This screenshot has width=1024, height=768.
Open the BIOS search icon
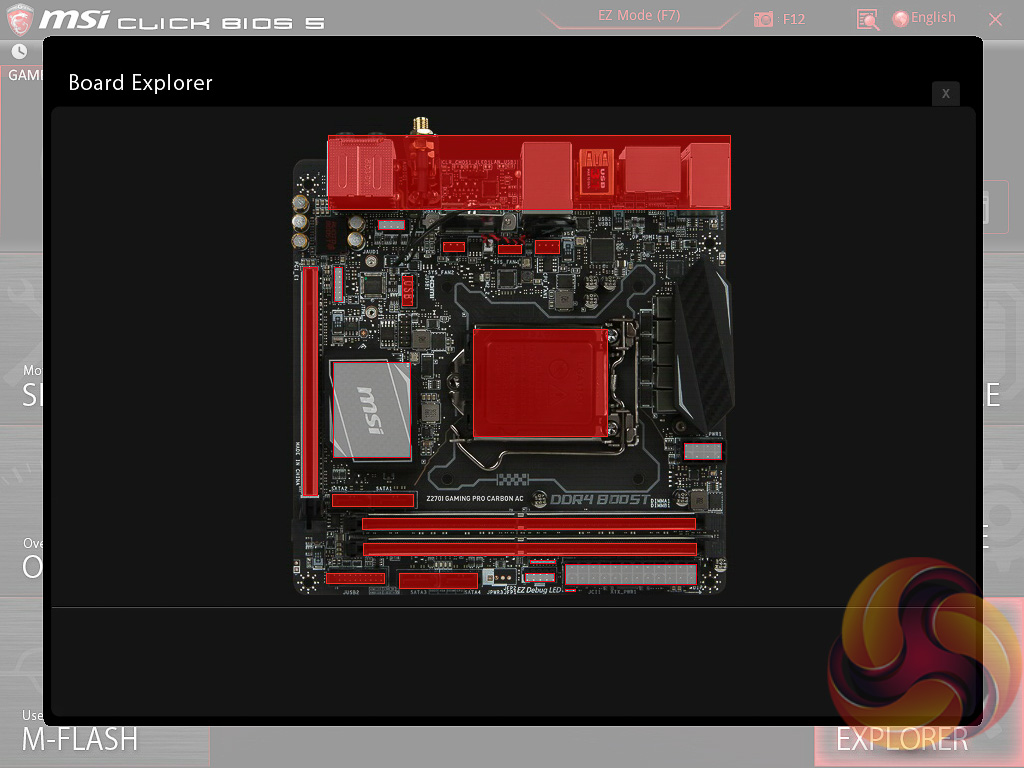(x=867, y=19)
